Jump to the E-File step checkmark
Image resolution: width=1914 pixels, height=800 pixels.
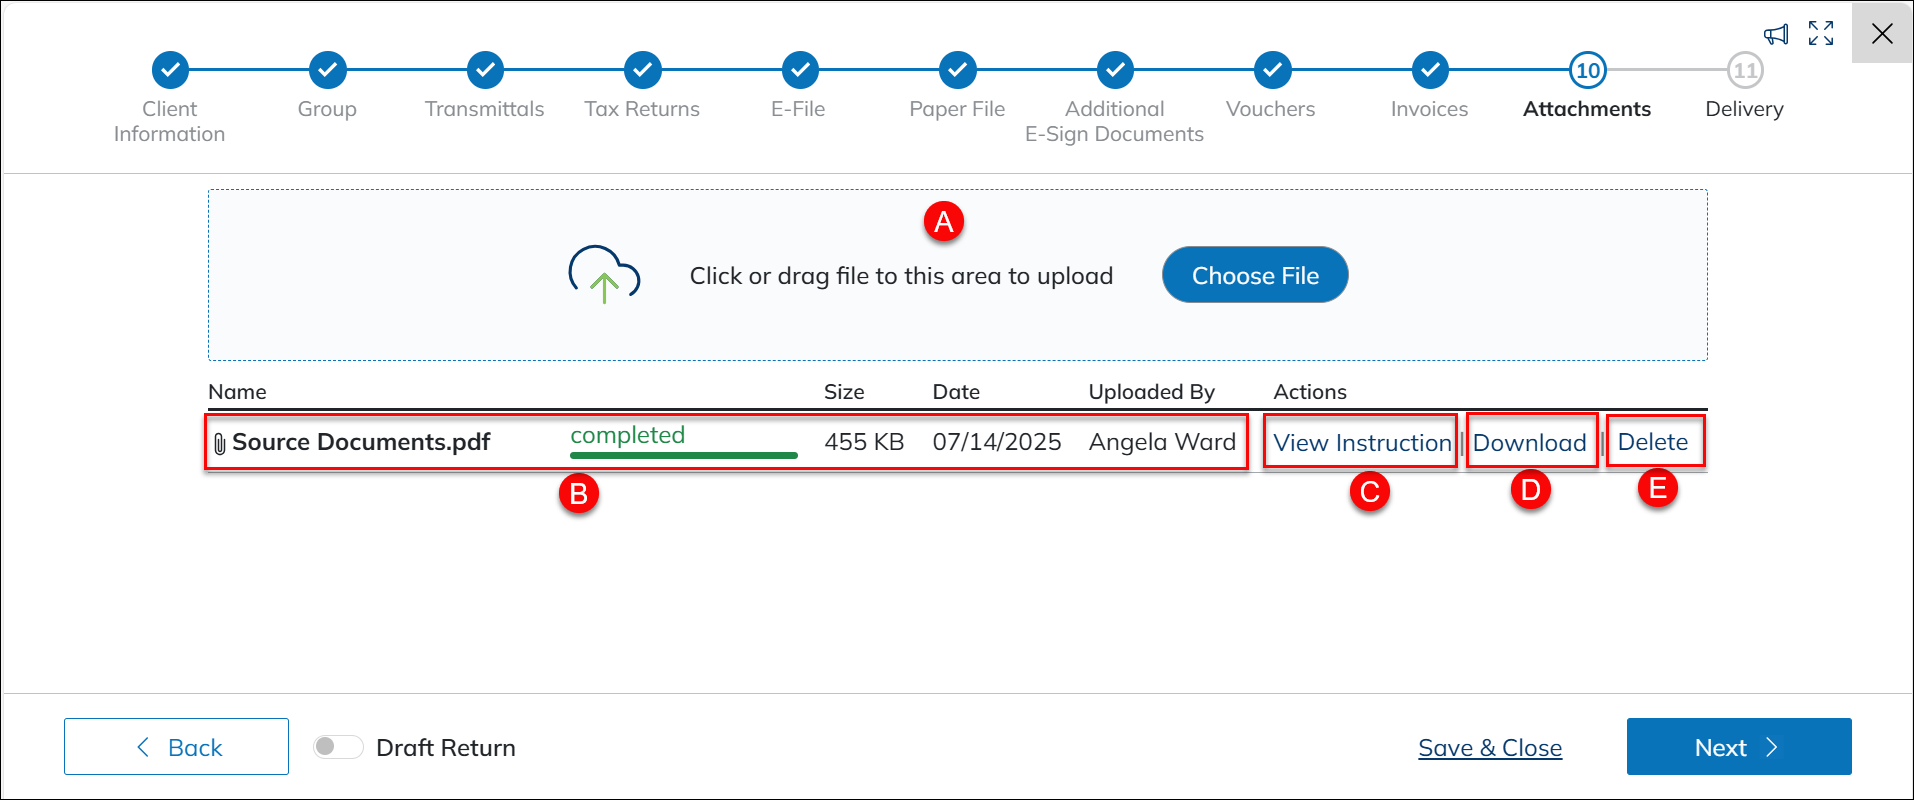coord(800,70)
